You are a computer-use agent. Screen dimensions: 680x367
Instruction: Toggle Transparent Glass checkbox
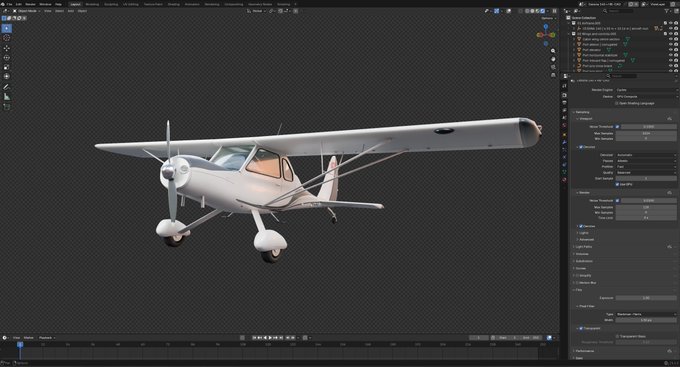pyautogui.click(x=617, y=336)
